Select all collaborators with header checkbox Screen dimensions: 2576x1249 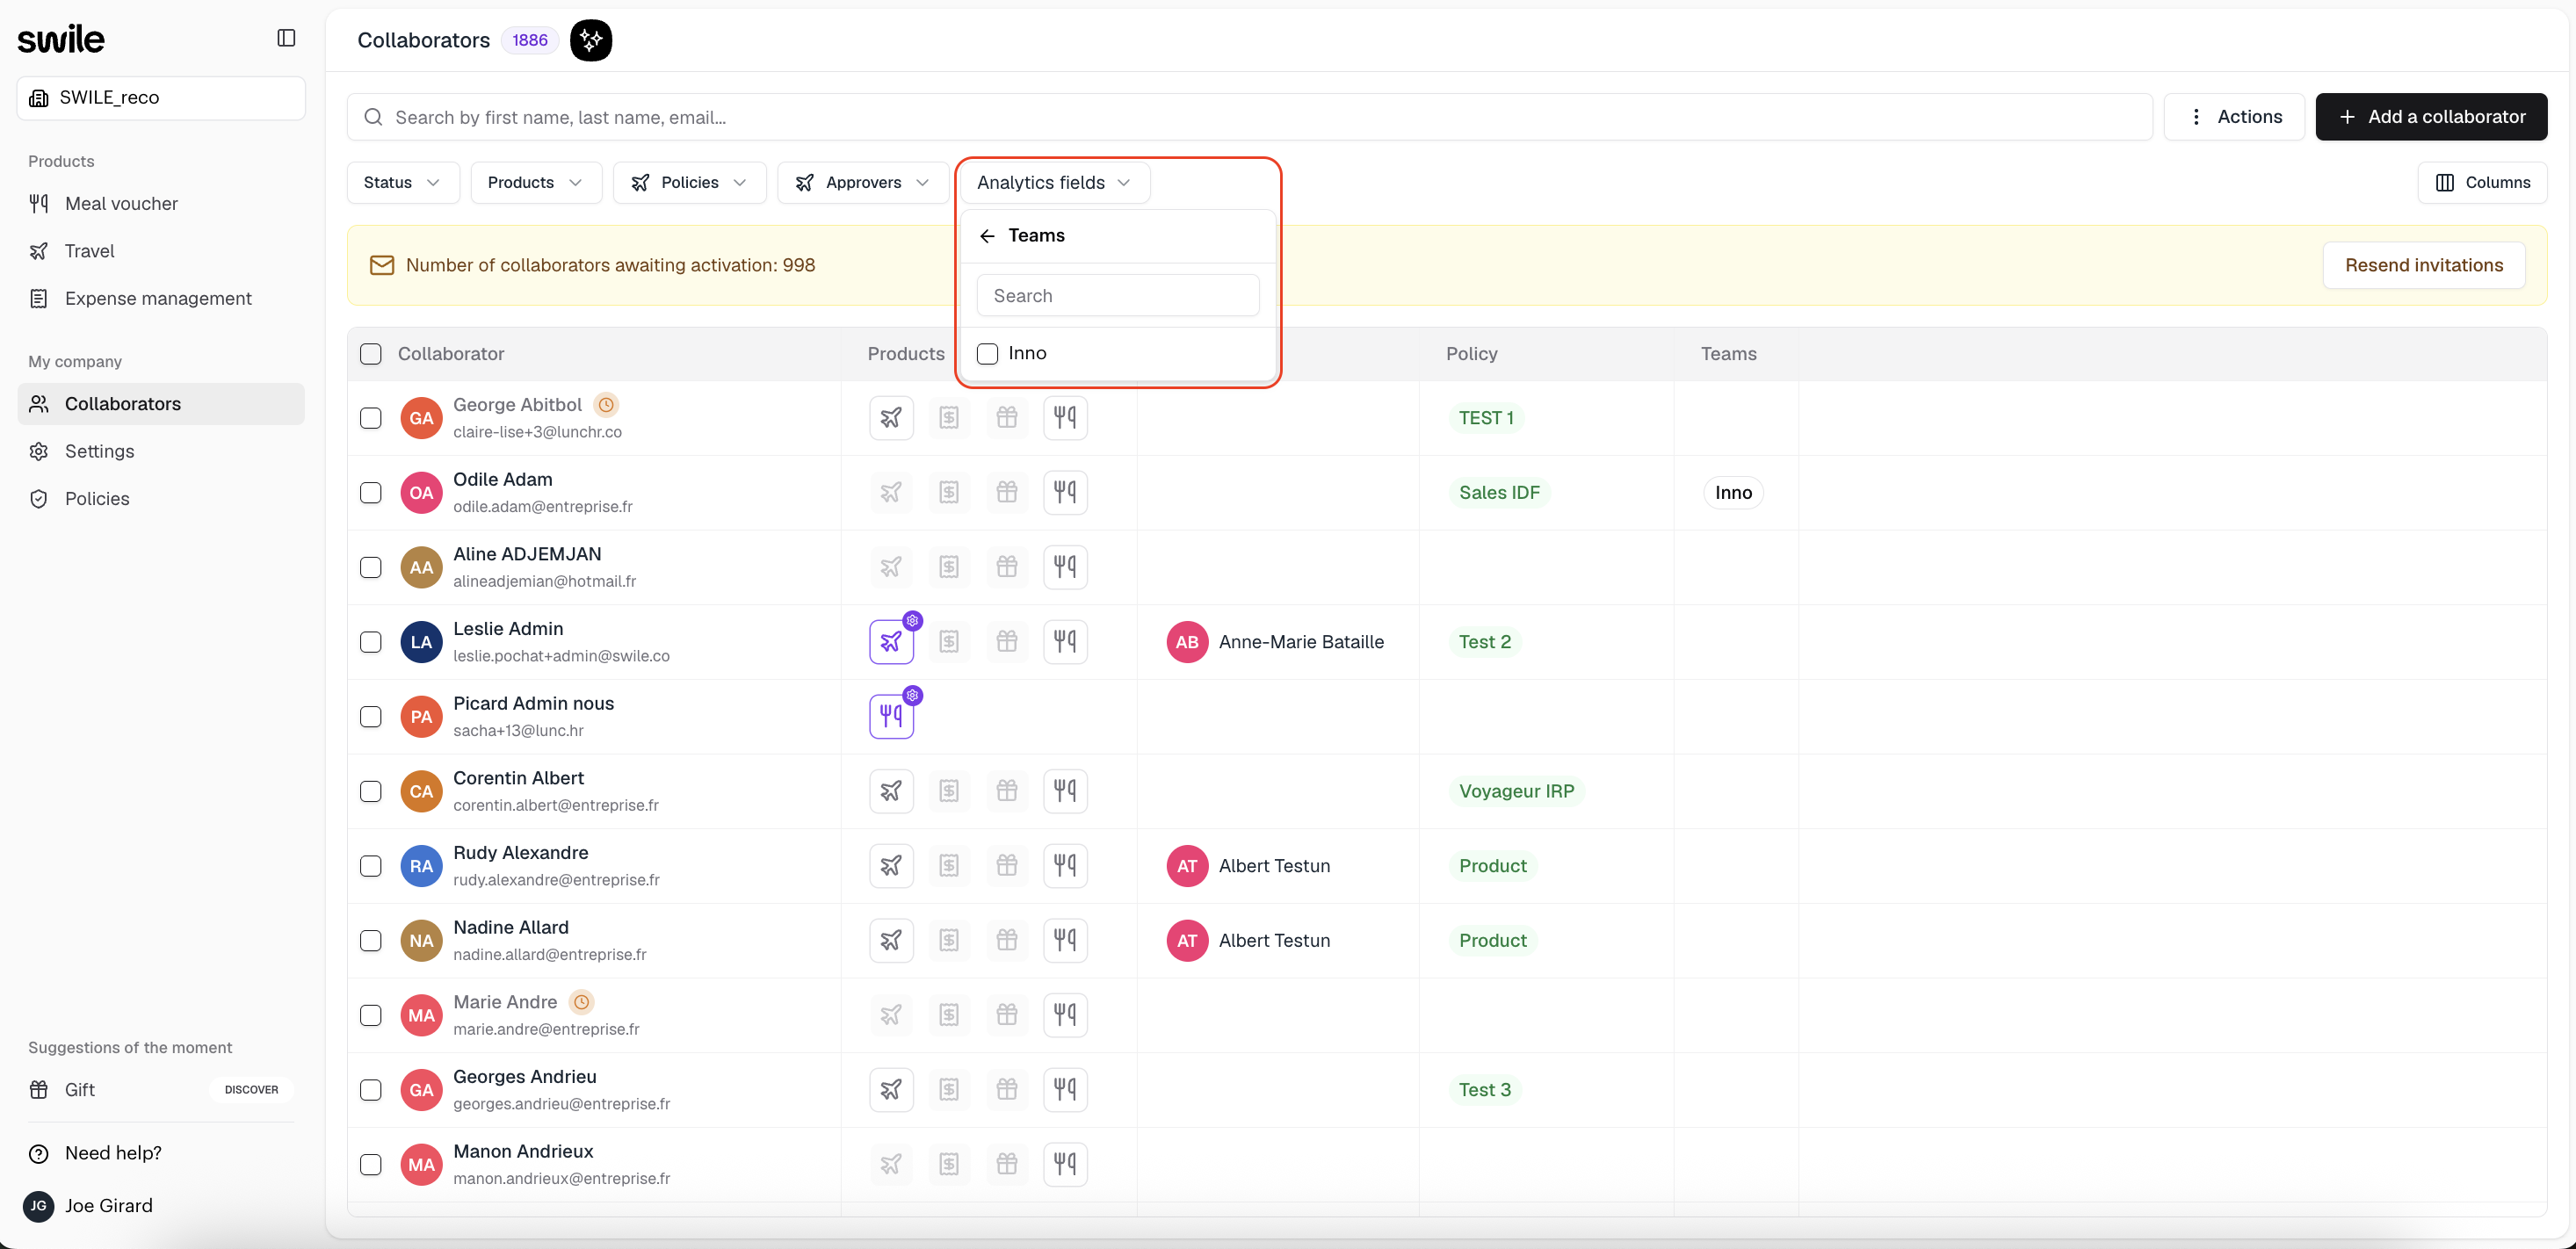pyautogui.click(x=371, y=354)
